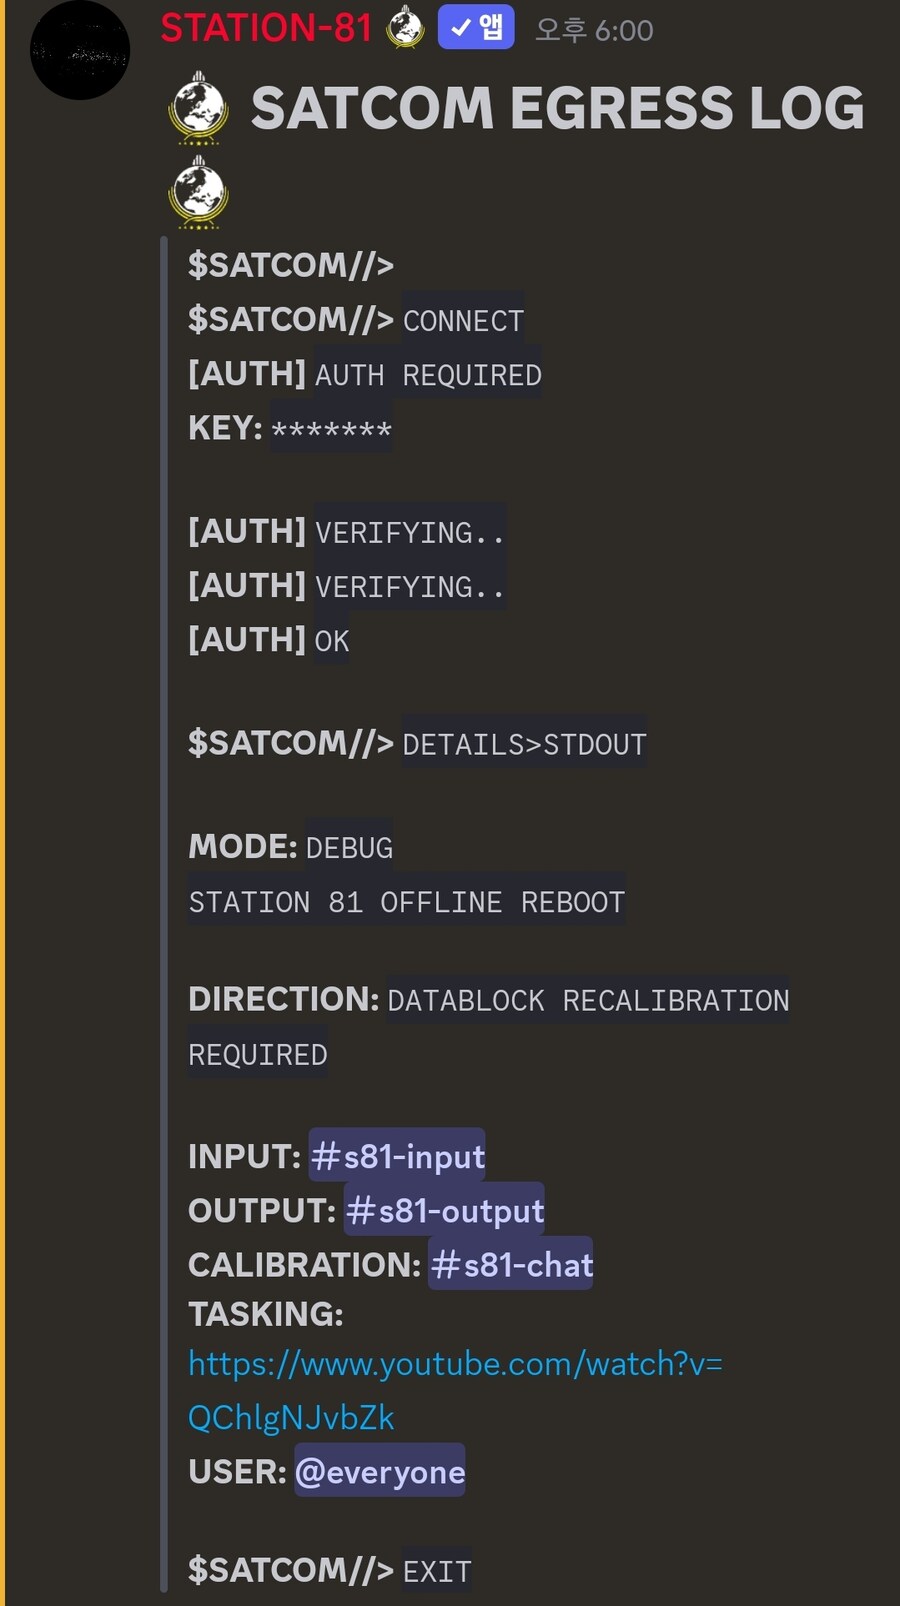Image resolution: width=900 pixels, height=1606 pixels.
Task: Click the masked KEY asterisks
Action: click(x=331, y=430)
